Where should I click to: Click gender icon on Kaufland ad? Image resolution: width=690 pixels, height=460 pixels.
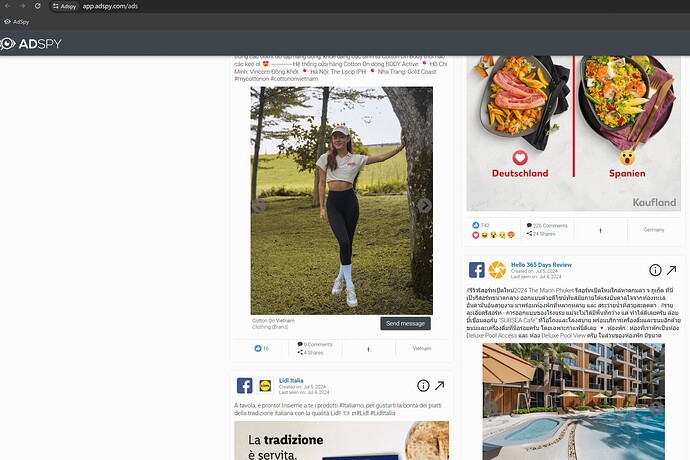(600, 230)
